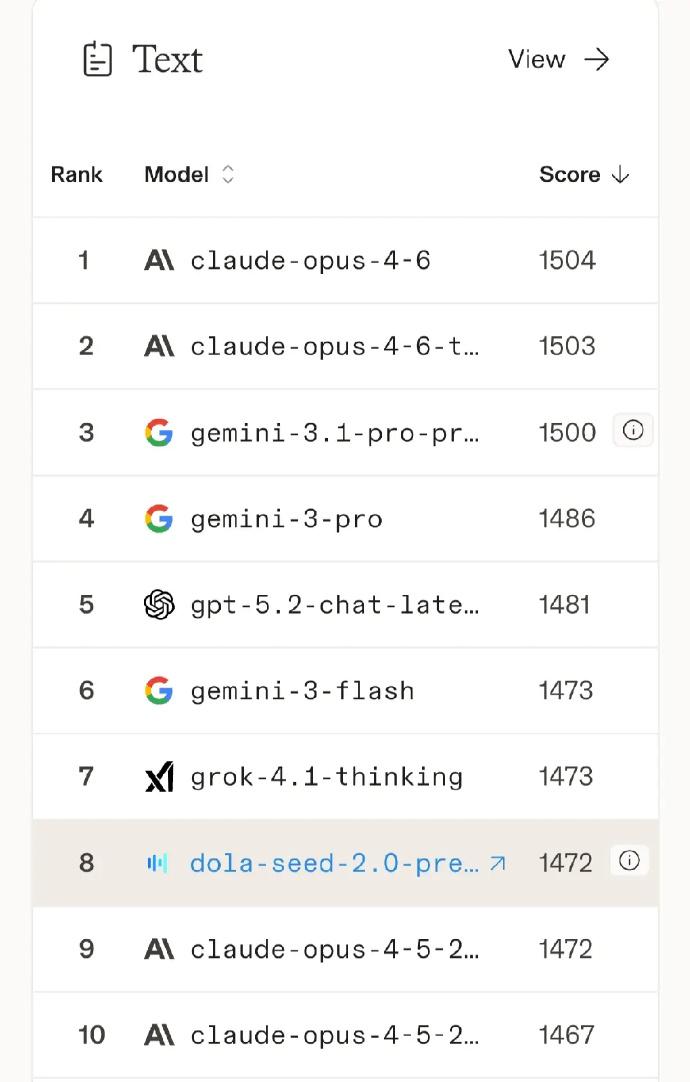Click the Text leaderboard clipboard icon
Image resolution: width=690 pixels, height=1082 pixels.
97,59
